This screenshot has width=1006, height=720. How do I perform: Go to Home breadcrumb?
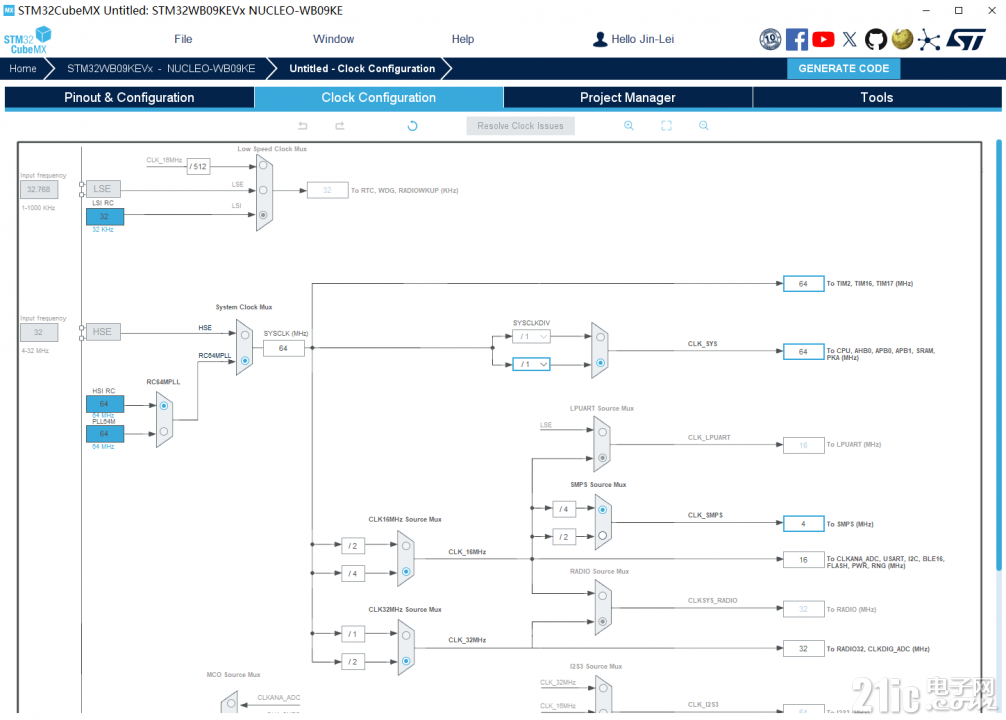(23, 69)
